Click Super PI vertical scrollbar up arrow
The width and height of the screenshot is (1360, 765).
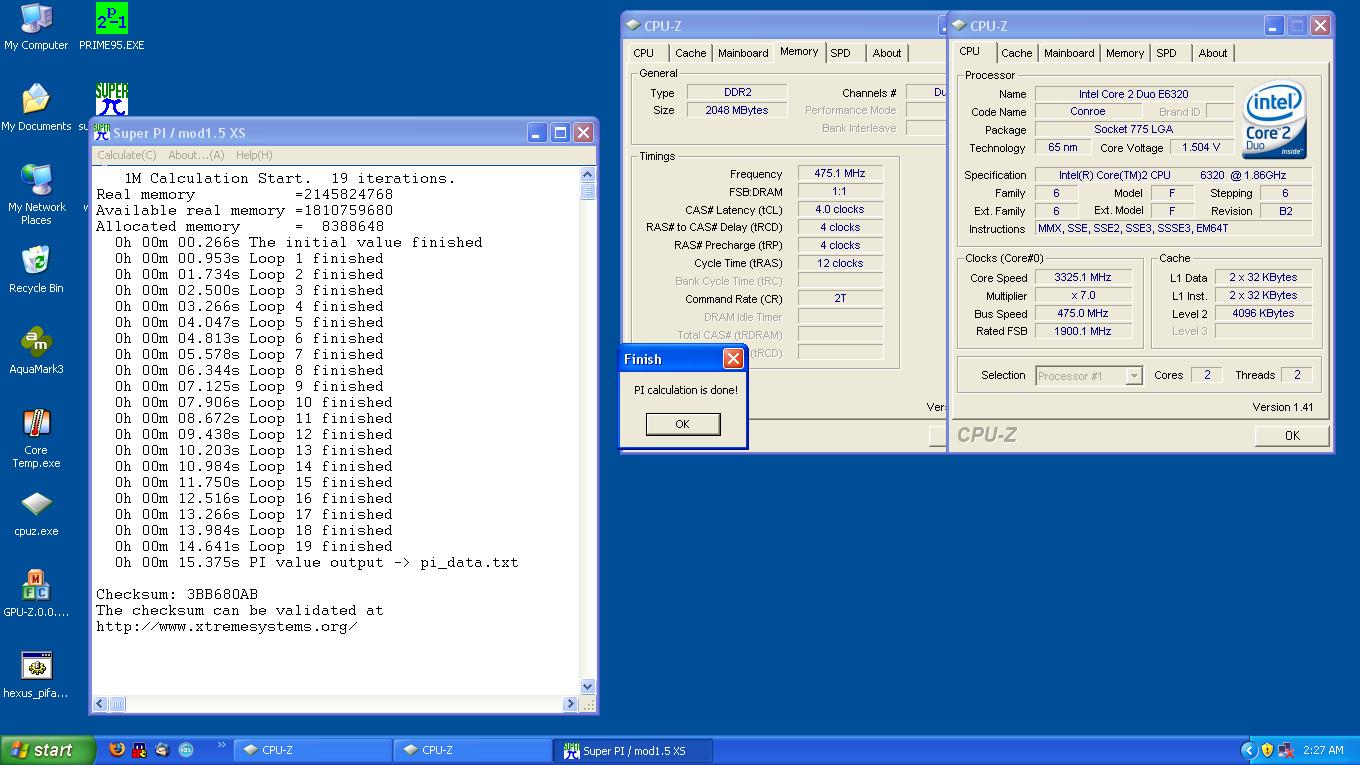point(587,175)
